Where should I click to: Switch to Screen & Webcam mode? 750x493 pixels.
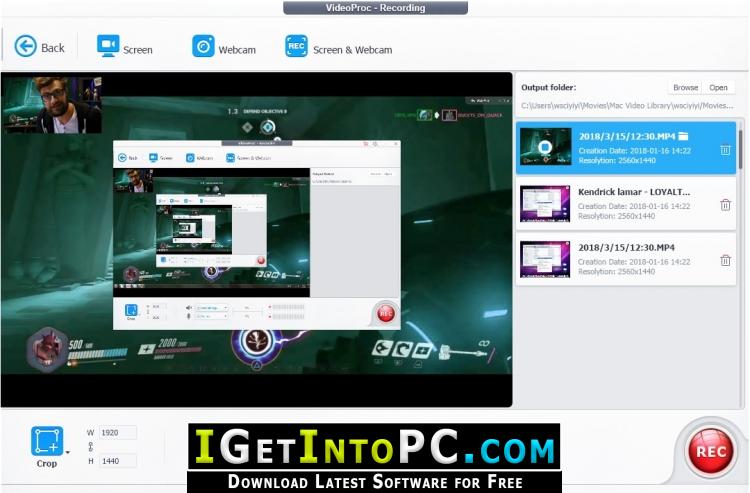[339, 47]
